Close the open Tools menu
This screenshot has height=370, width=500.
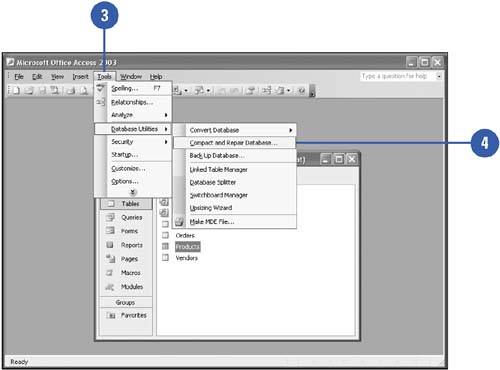[104, 77]
